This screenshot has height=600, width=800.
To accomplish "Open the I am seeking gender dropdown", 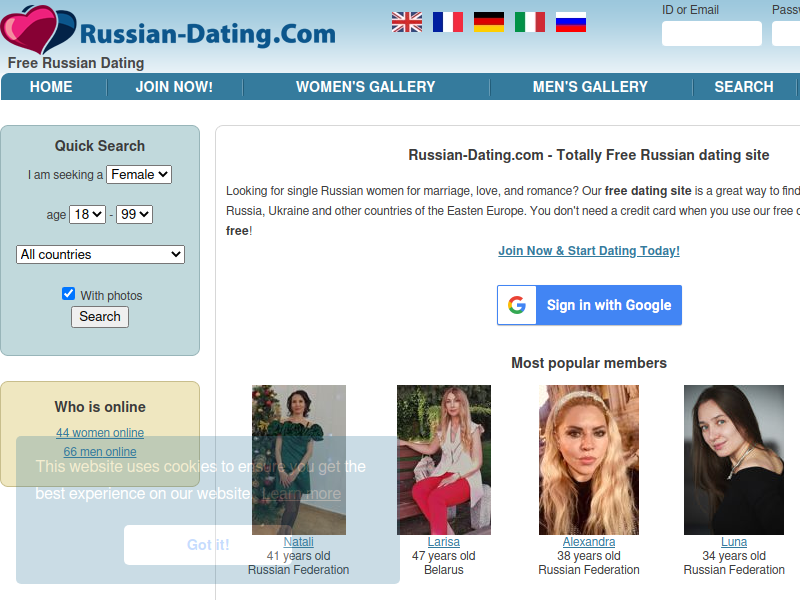I will (x=139, y=174).
